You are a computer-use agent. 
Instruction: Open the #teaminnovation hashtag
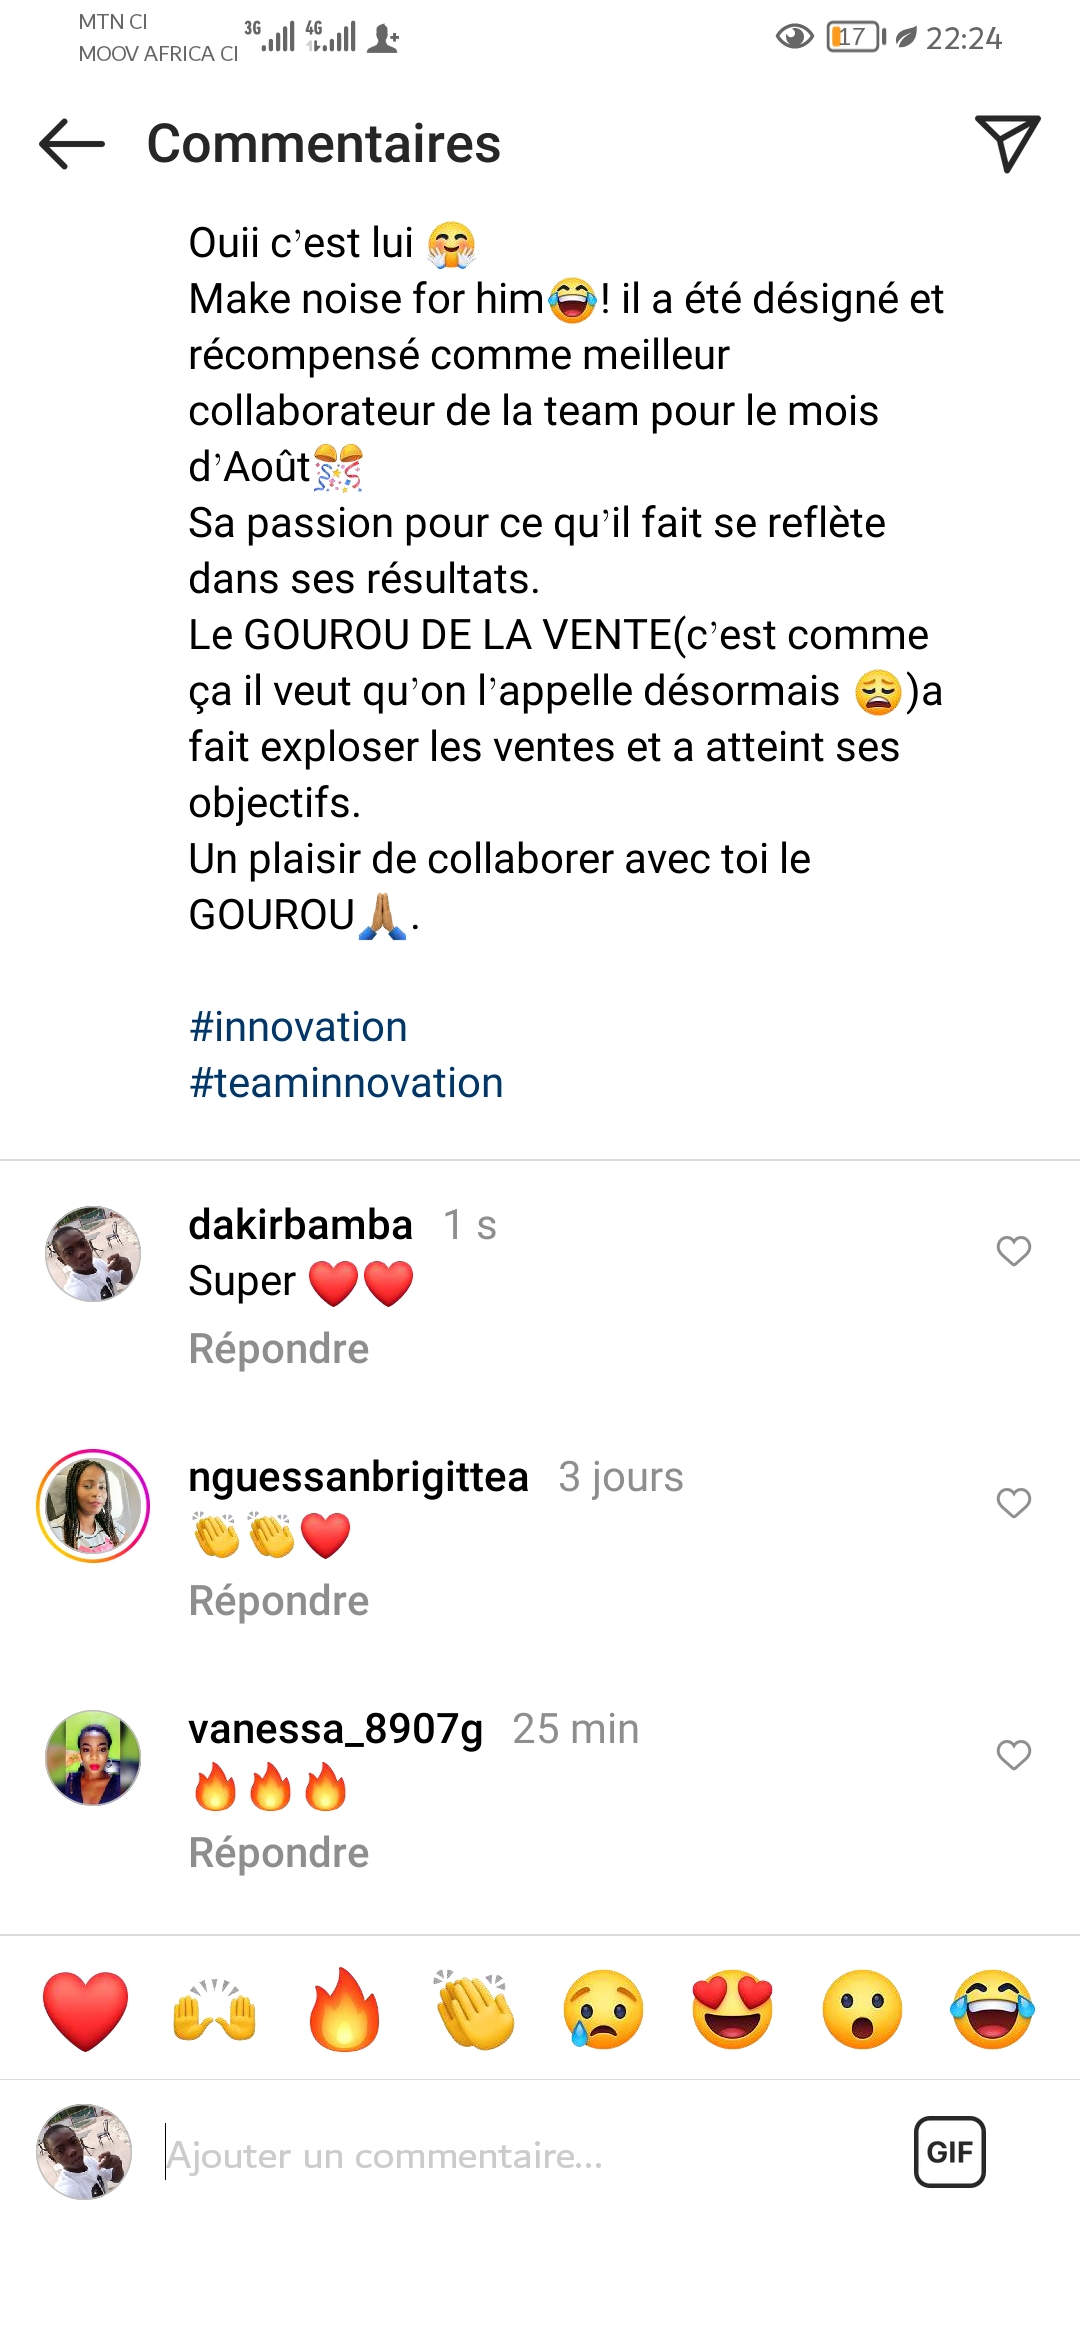346,1083
